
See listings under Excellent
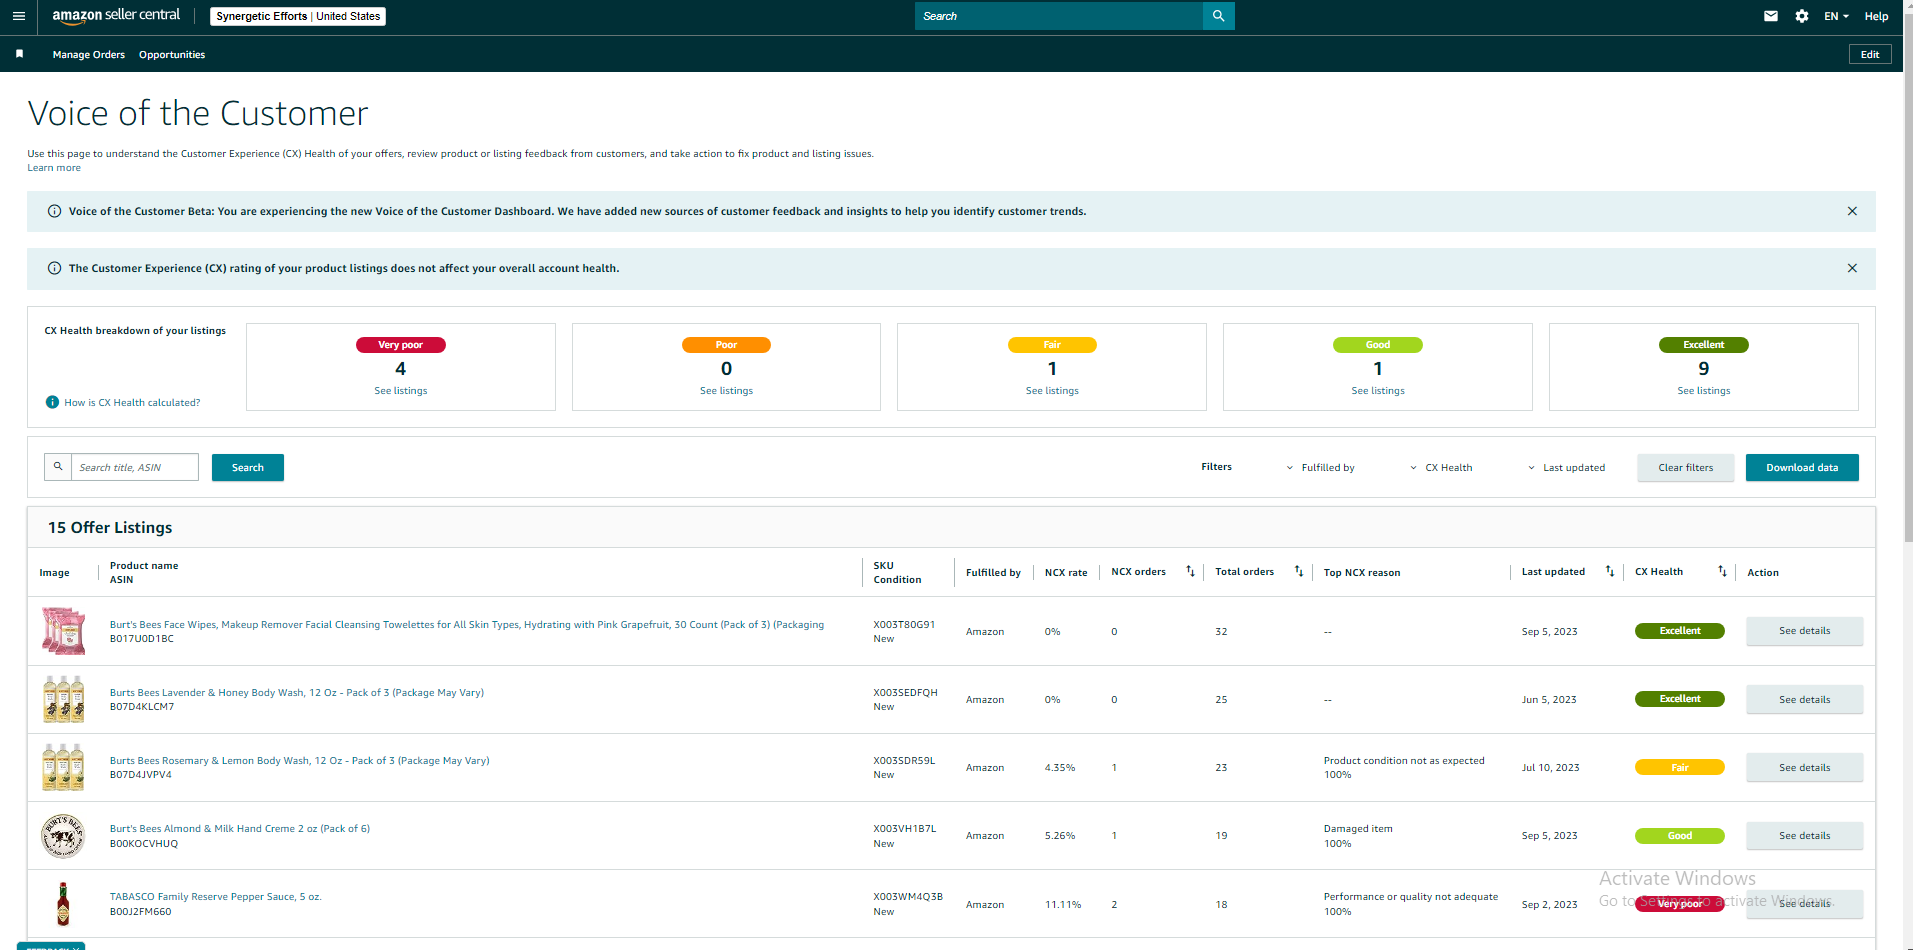point(1704,391)
